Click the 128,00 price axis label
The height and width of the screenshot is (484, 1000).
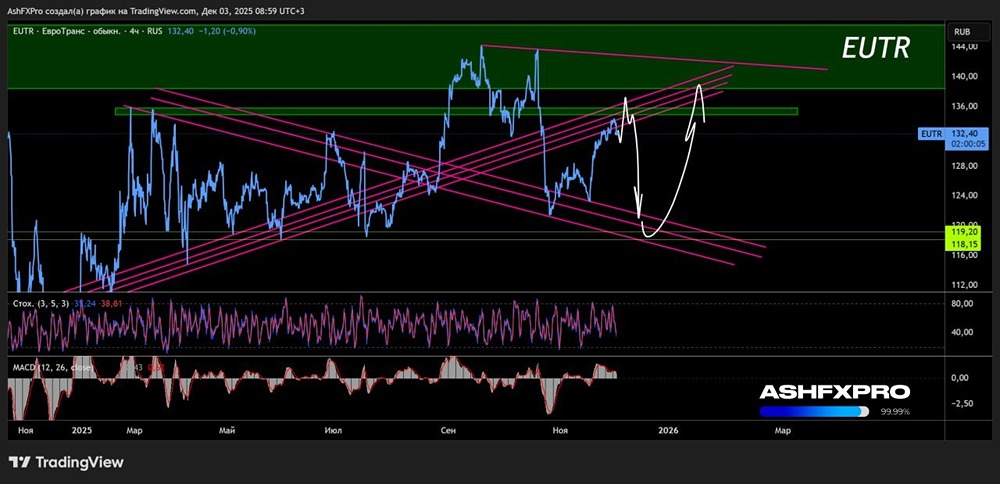tap(964, 166)
